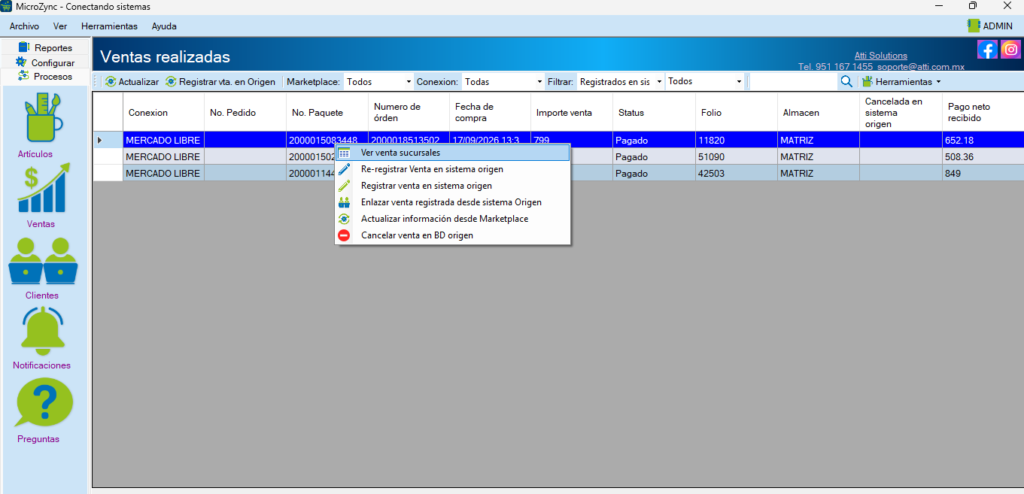
Task: Click the Enlazar venta binoculars icon
Action: [344, 202]
